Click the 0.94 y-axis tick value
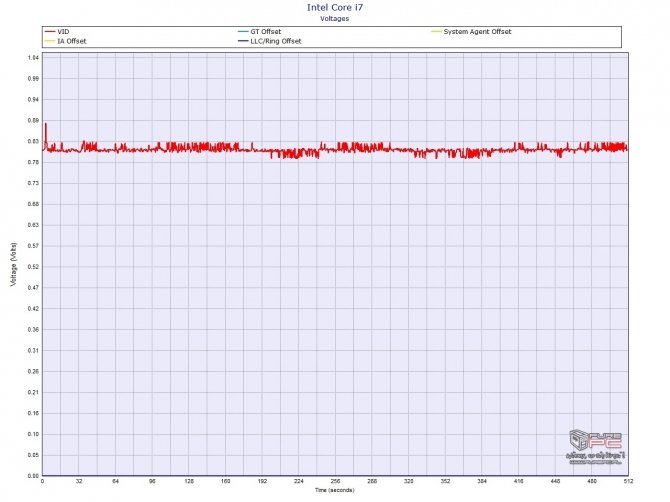The width and height of the screenshot is (670, 502). coord(33,100)
